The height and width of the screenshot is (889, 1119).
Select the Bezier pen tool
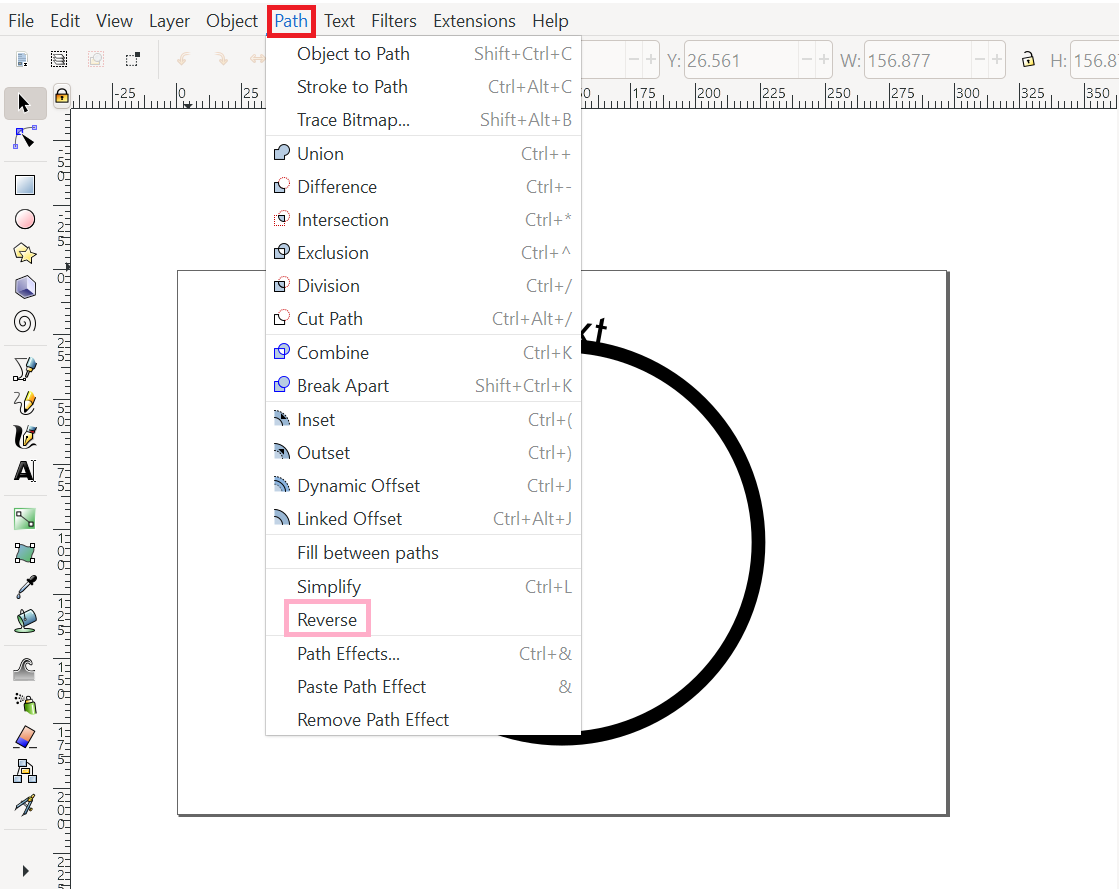point(24,369)
